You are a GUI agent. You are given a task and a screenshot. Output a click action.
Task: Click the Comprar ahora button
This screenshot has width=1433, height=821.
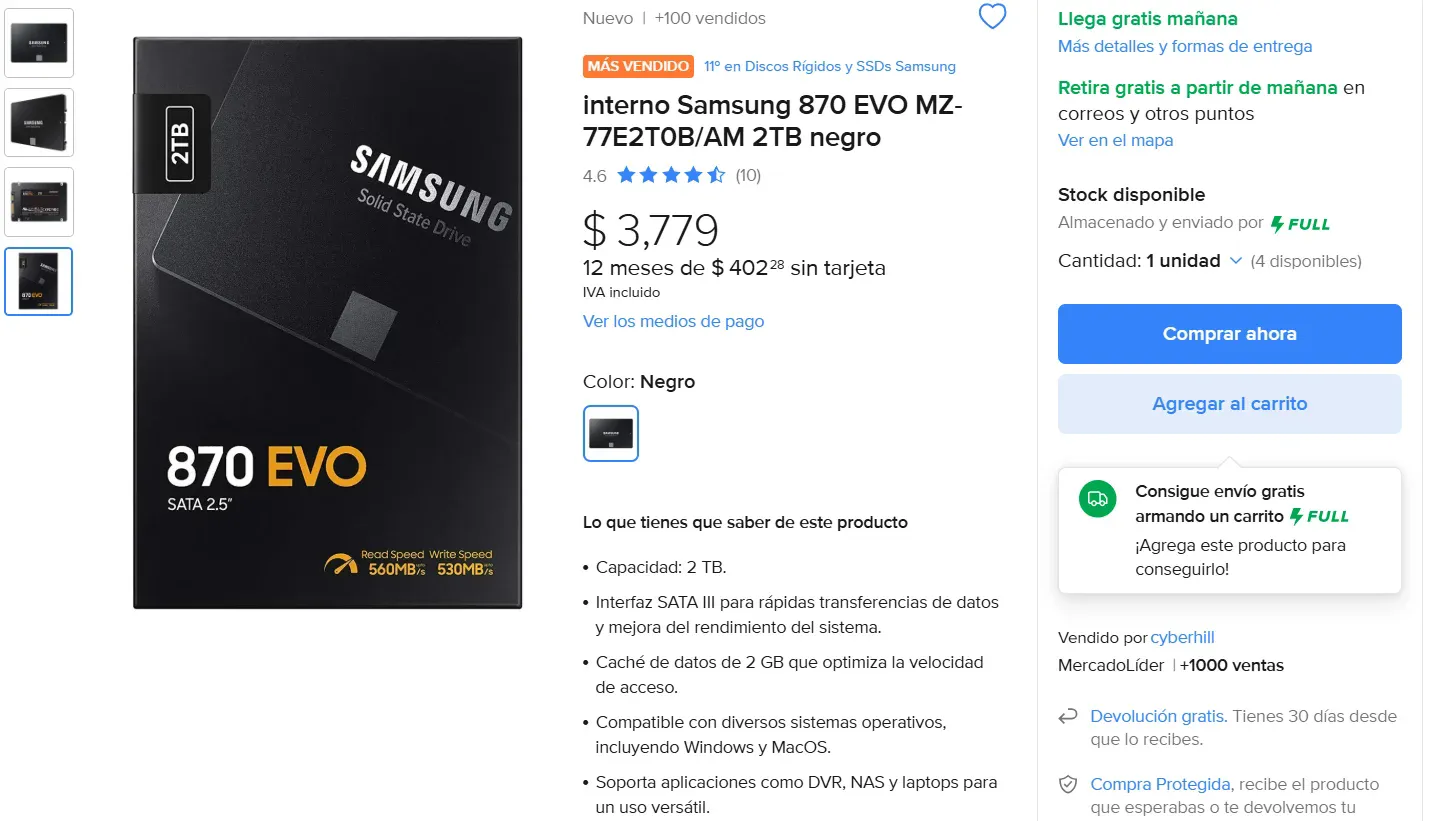1230,334
